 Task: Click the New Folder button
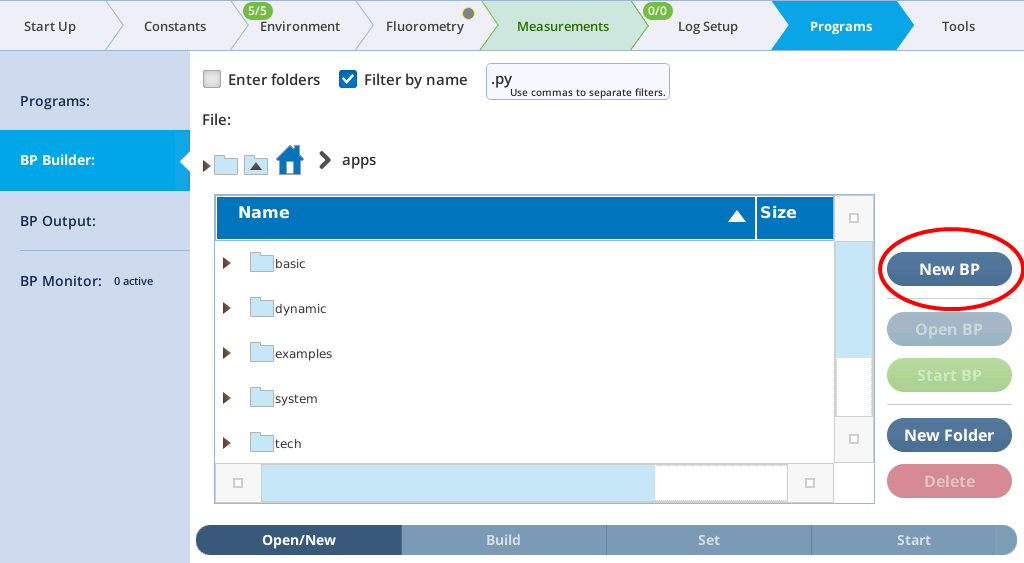coord(949,435)
